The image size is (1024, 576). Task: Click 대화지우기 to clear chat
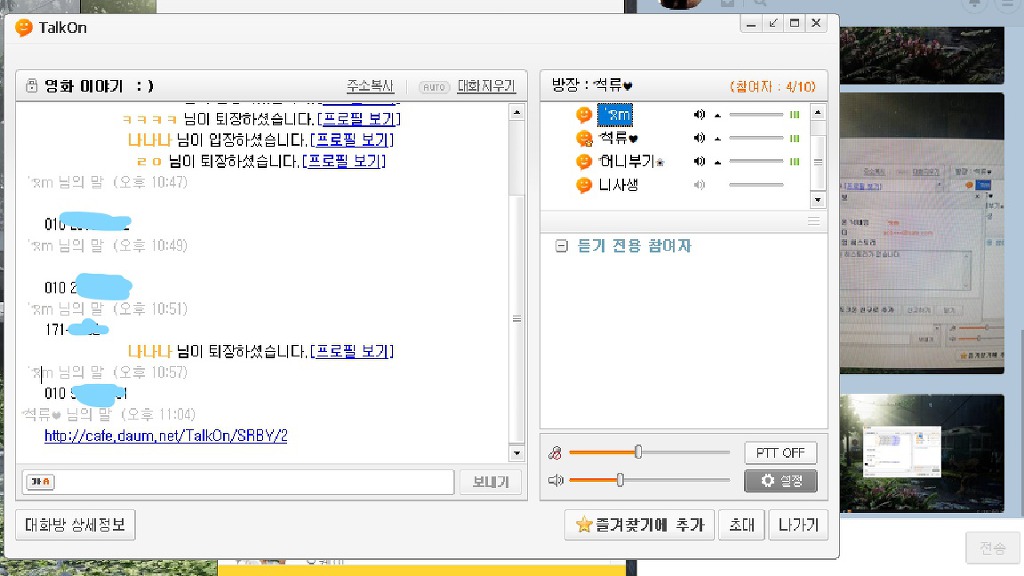coord(487,86)
